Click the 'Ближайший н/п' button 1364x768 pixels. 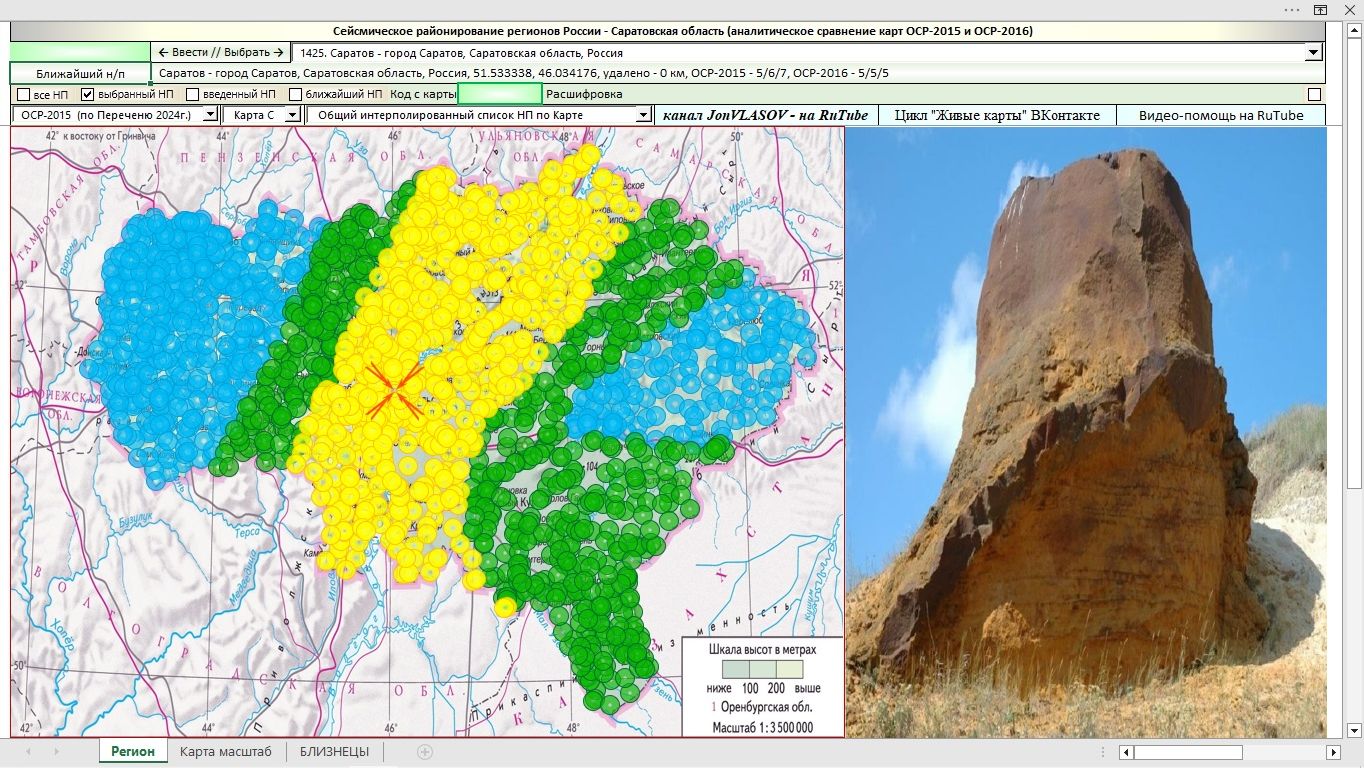point(80,73)
